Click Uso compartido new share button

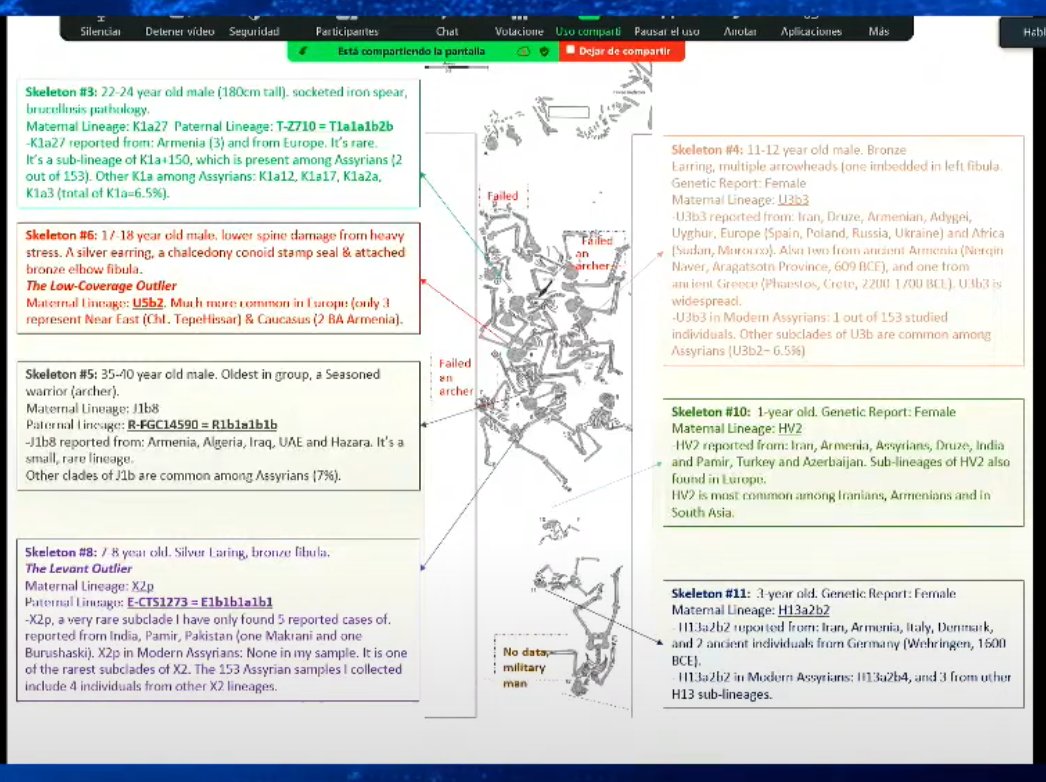click(588, 27)
